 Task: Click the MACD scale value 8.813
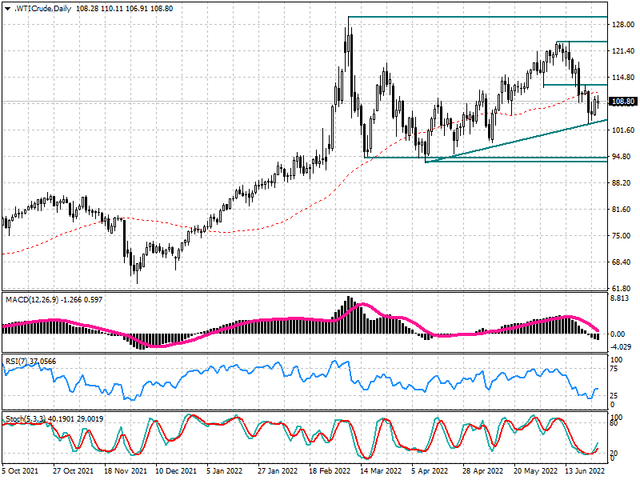tap(623, 298)
